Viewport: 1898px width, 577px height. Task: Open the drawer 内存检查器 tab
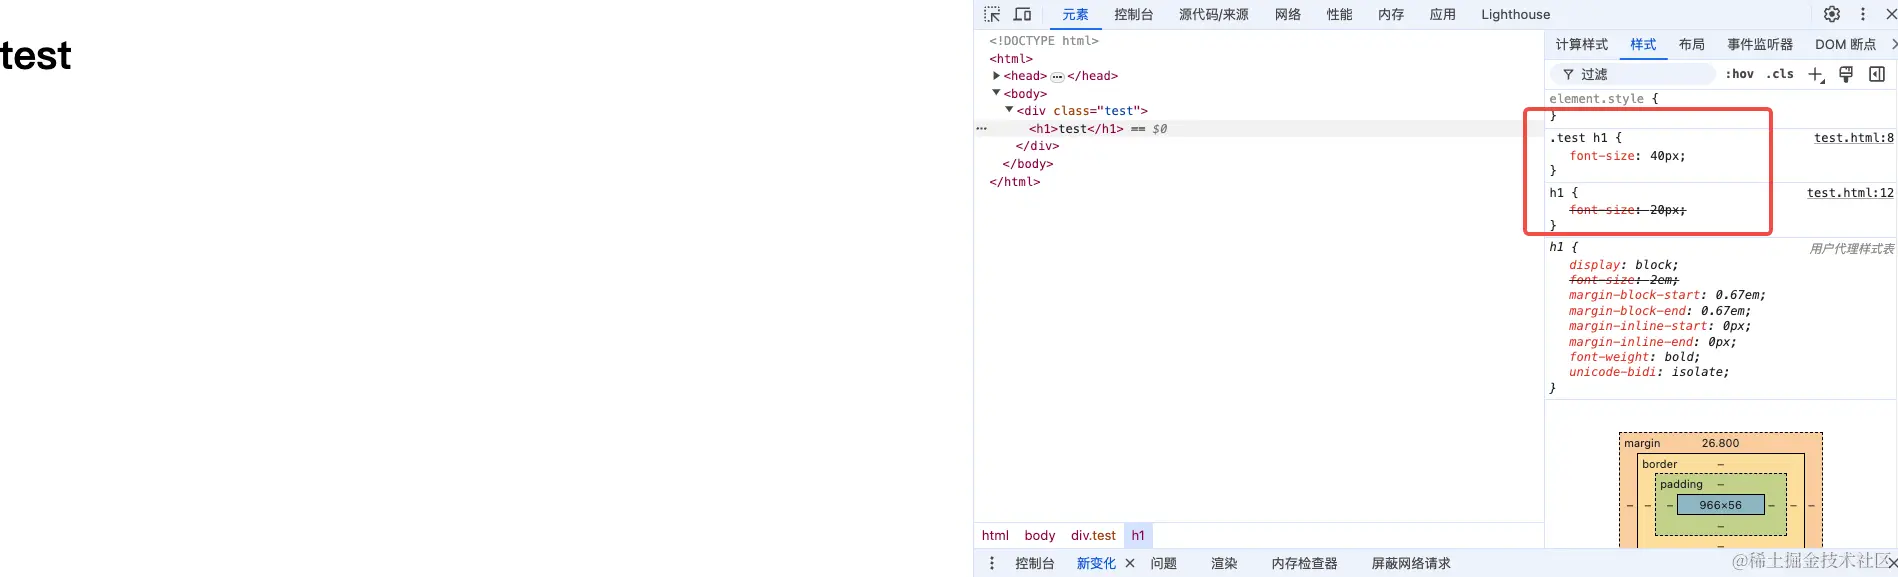coord(1304,563)
